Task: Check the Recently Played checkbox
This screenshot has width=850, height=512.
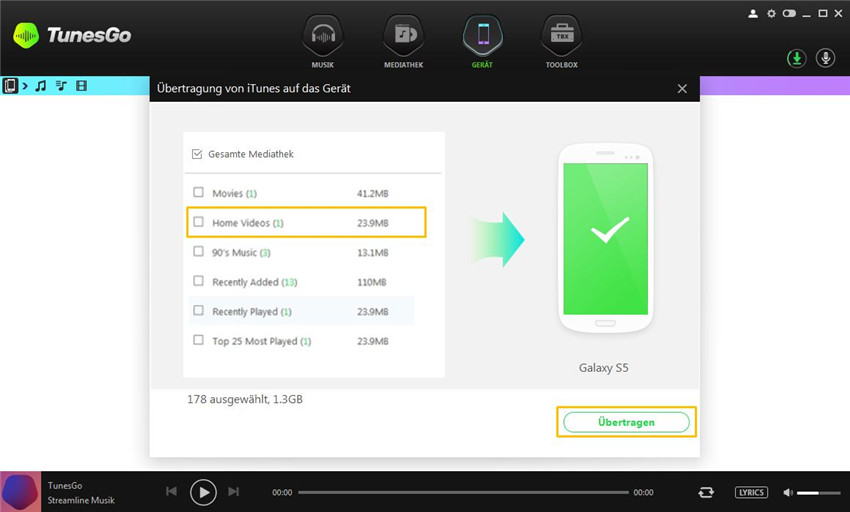Action: click(x=198, y=310)
